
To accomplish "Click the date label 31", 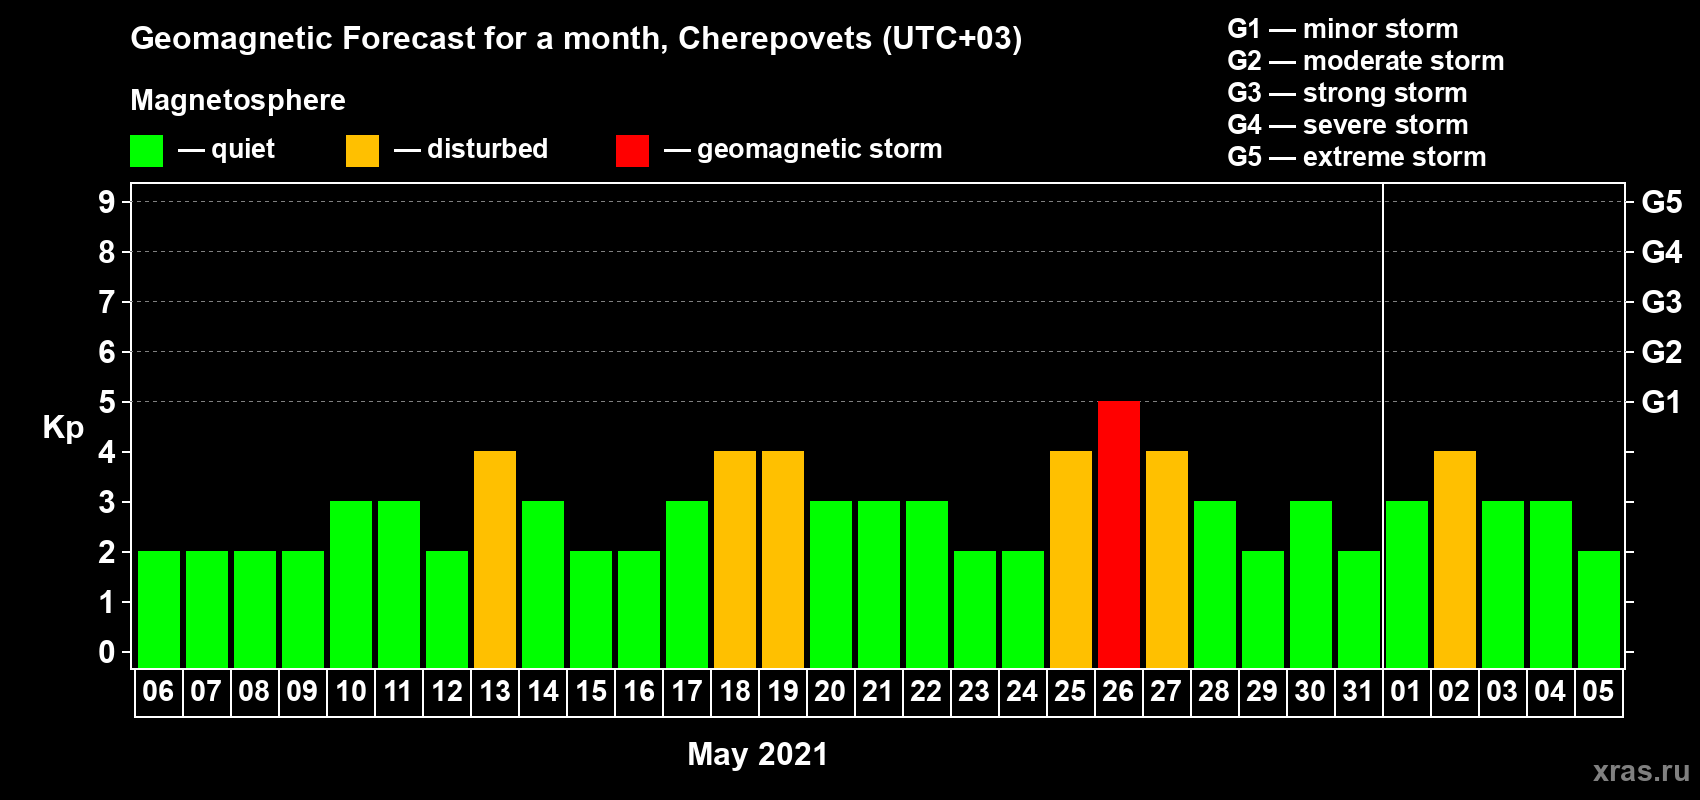I will coord(1358,692).
